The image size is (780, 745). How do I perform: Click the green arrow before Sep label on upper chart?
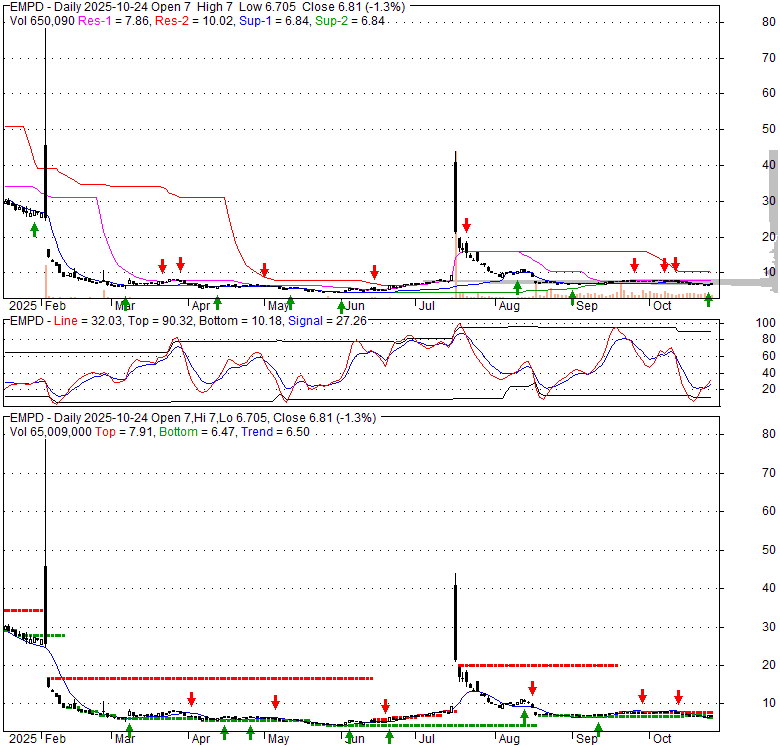pos(572,298)
